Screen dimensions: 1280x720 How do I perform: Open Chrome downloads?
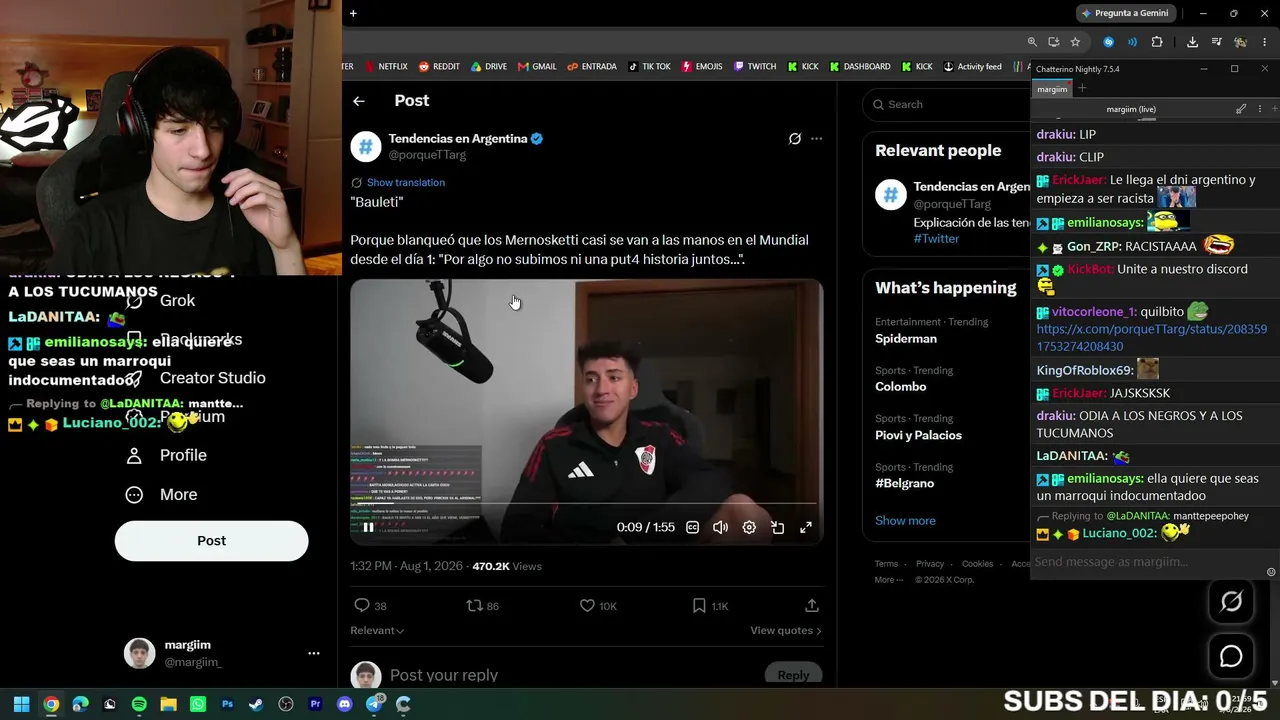click(x=1192, y=42)
